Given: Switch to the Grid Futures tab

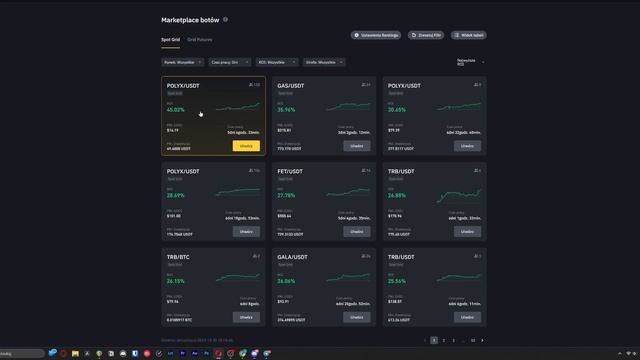Looking at the screenshot, I should point(200,40).
